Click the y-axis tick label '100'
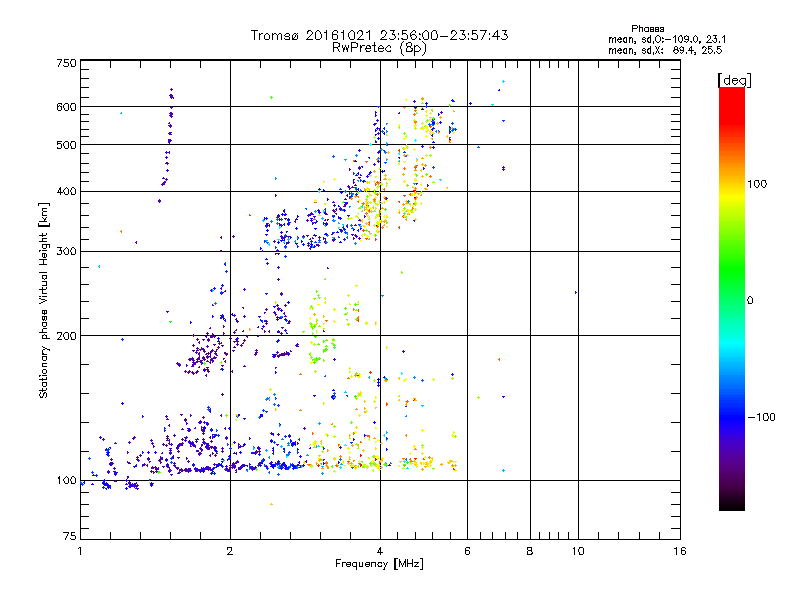 67,481
